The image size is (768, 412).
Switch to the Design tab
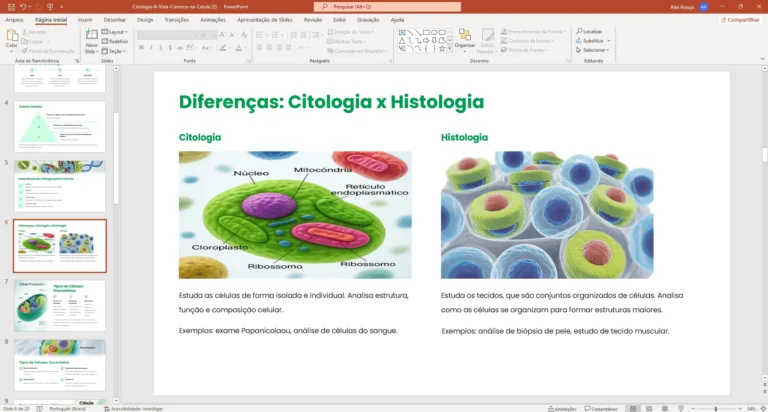click(145, 20)
